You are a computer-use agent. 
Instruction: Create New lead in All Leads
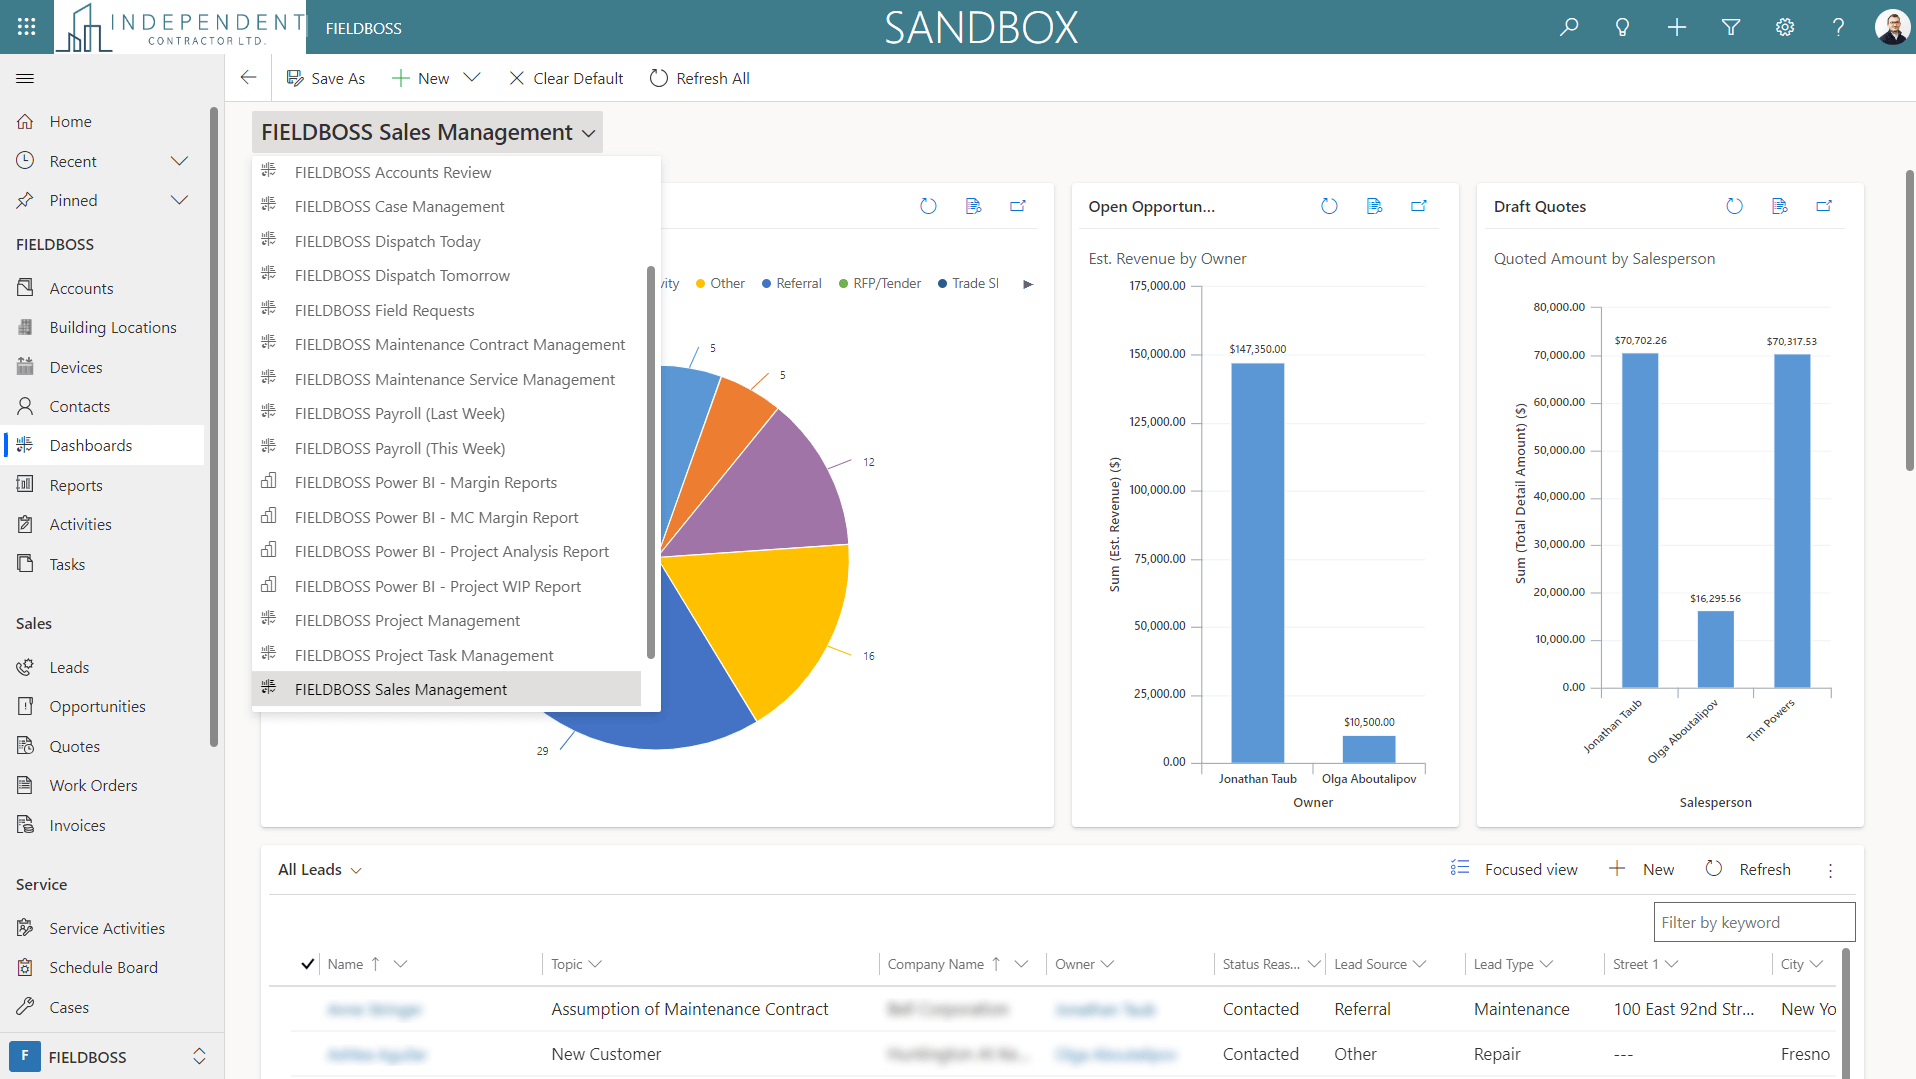click(1641, 870)
